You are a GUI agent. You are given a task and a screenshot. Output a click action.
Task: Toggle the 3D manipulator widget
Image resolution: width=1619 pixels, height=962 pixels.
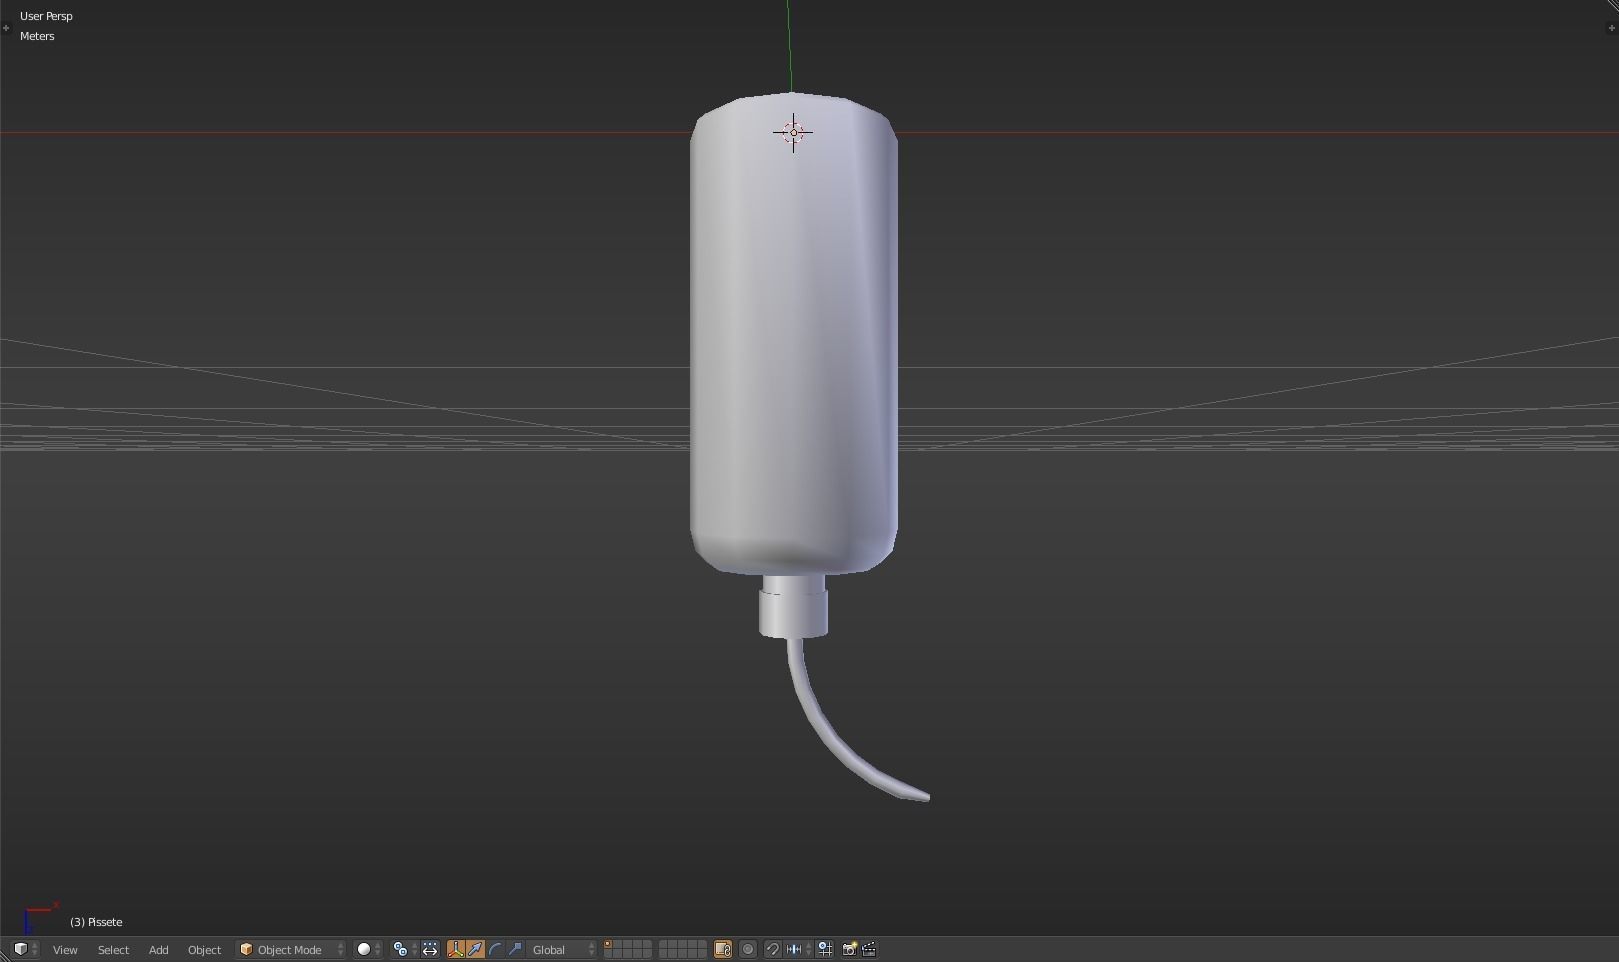456,949
